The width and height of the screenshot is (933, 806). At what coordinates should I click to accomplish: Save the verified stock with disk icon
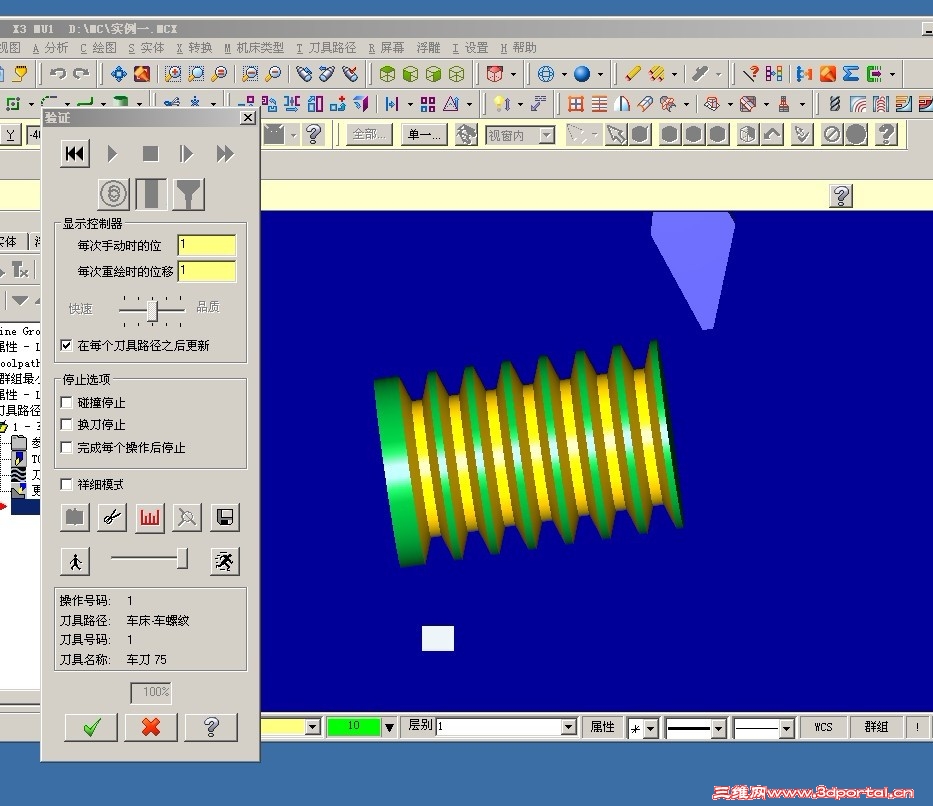[x=225, y=517]
